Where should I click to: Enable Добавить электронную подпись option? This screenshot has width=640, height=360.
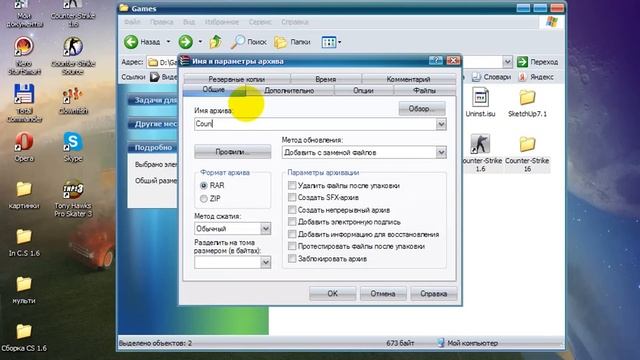tap(292, 222)
